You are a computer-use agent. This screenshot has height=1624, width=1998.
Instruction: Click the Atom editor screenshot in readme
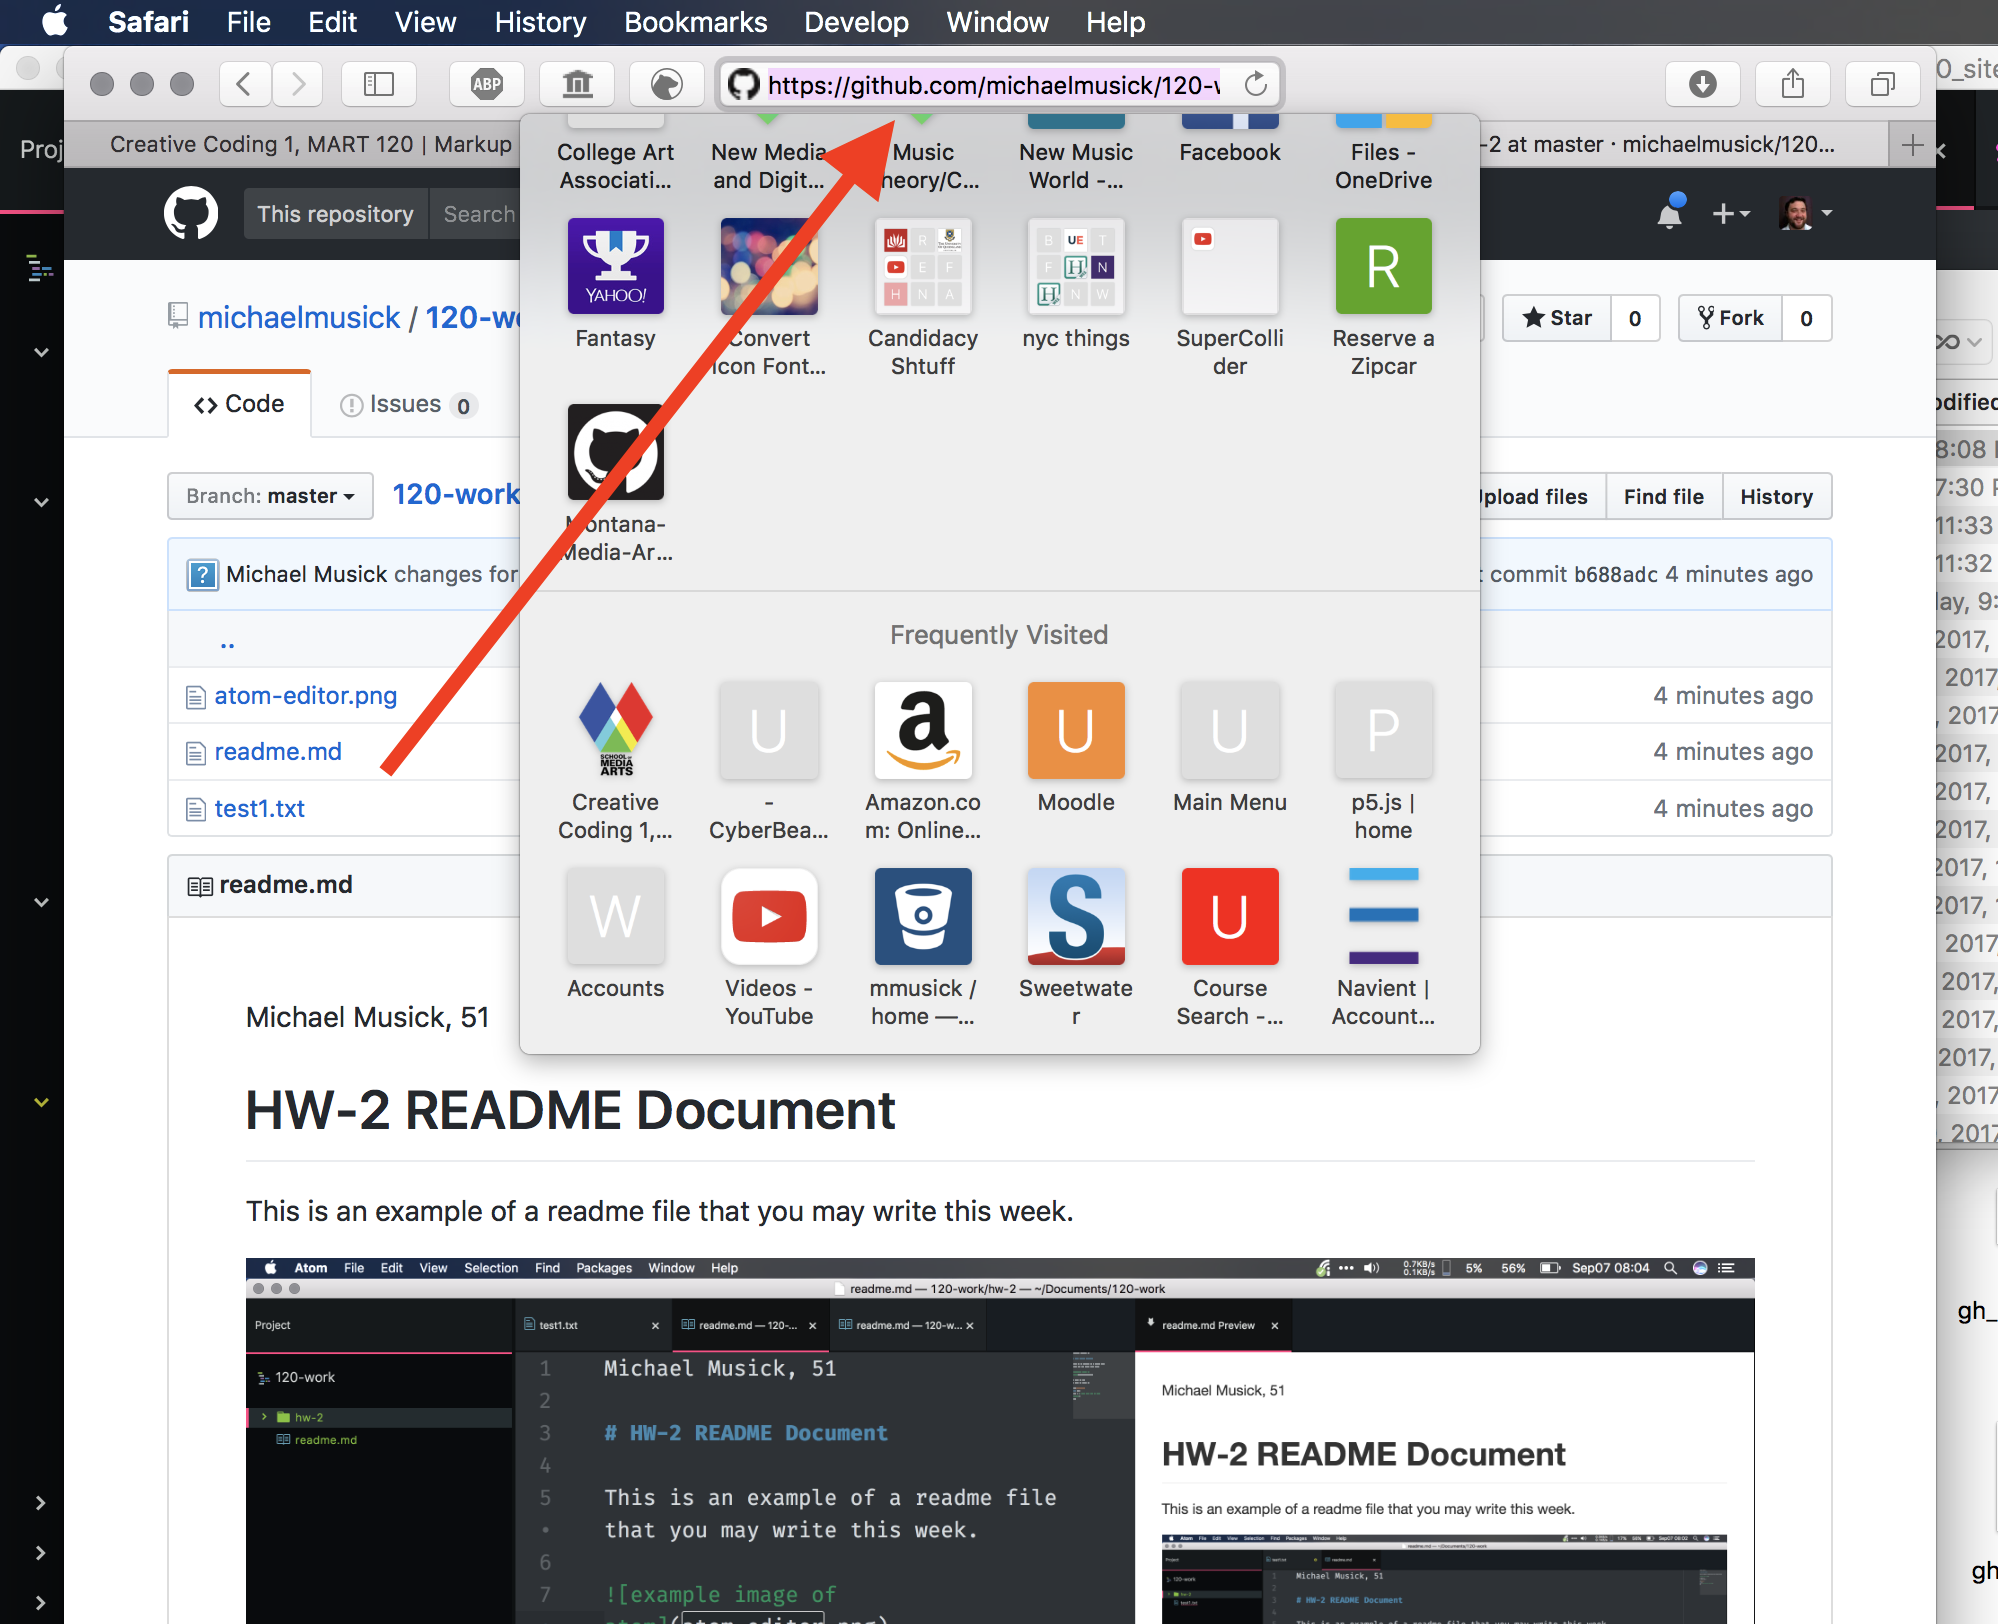tap(1000, 1440)
